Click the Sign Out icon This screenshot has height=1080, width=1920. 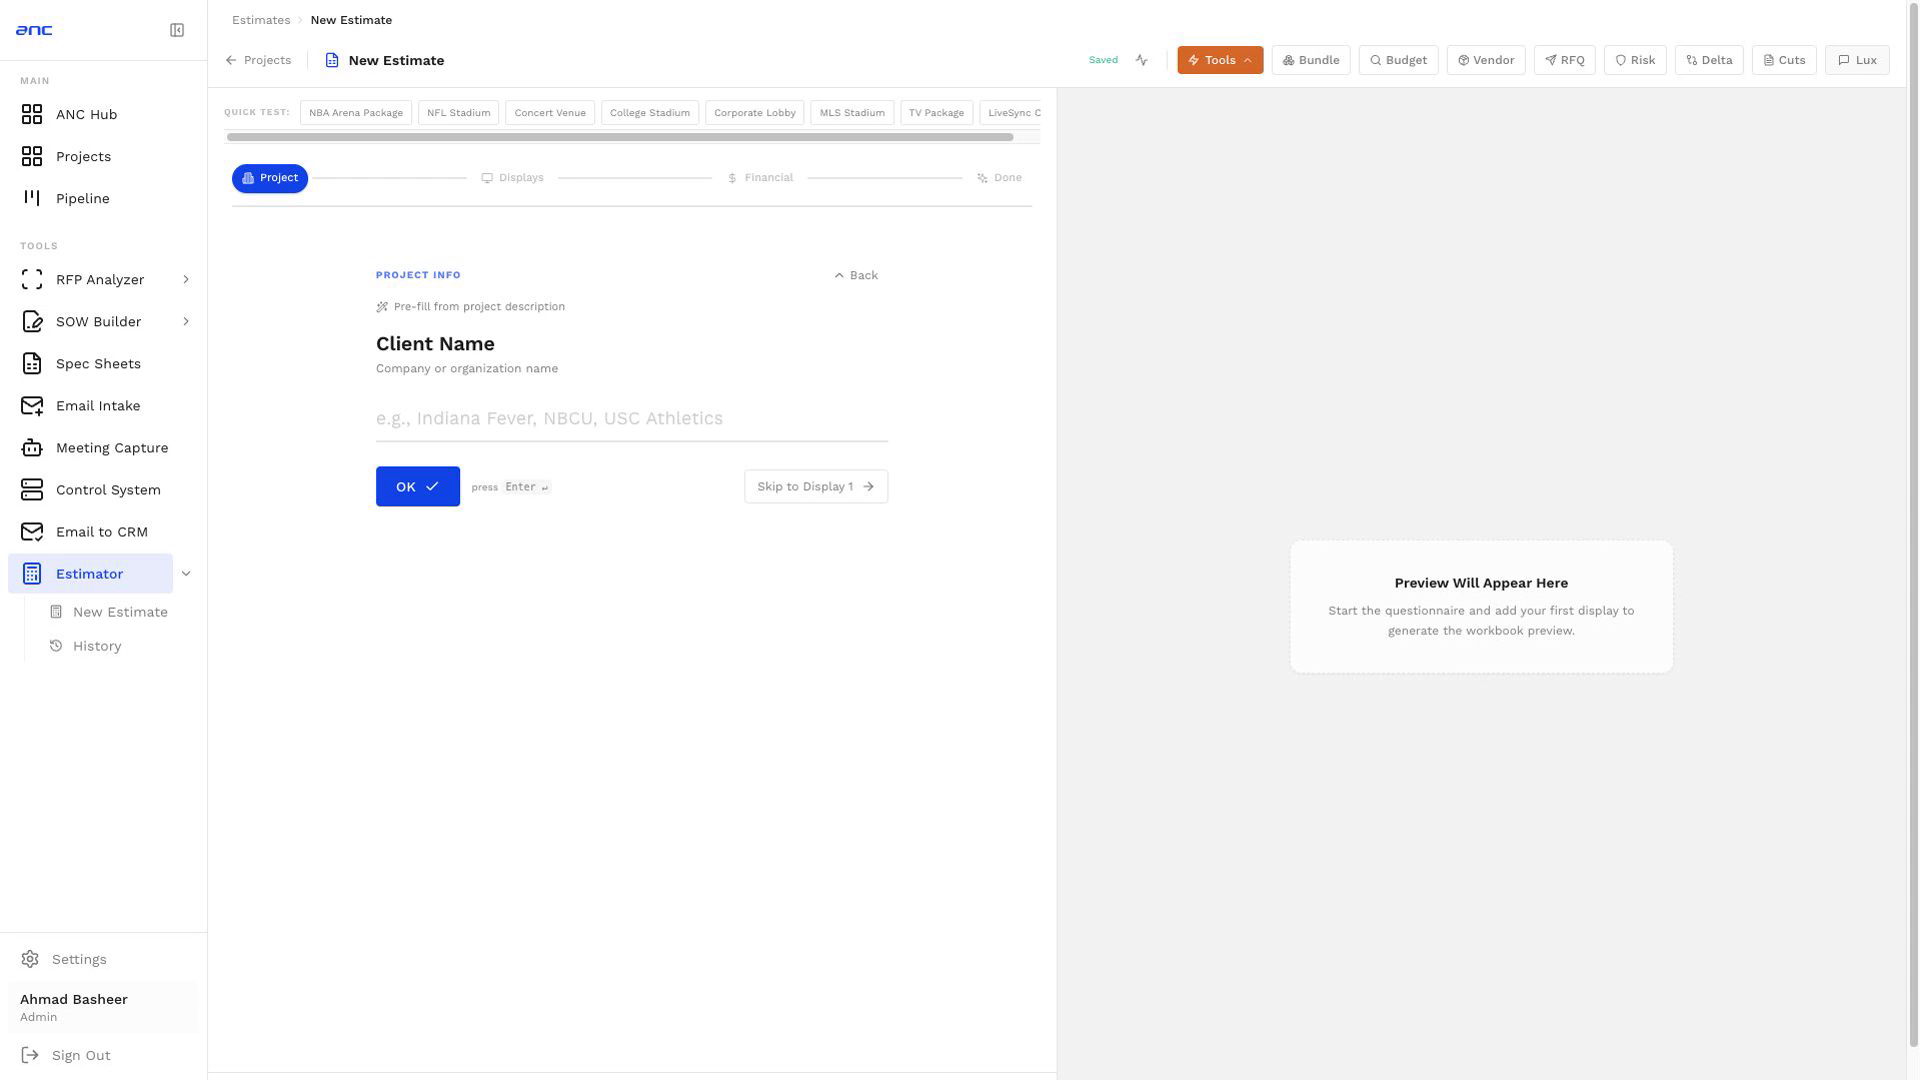[30, 1055]
